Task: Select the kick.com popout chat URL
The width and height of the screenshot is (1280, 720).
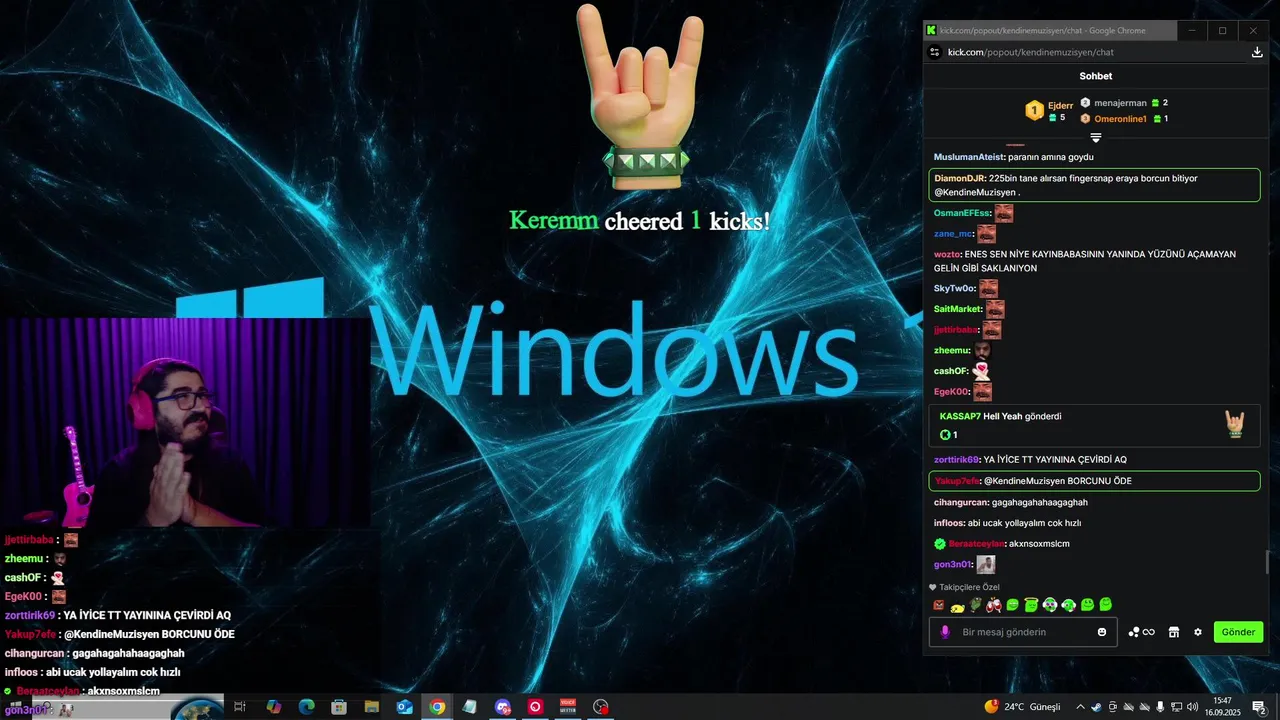Action: click(x=1030, y=52)
